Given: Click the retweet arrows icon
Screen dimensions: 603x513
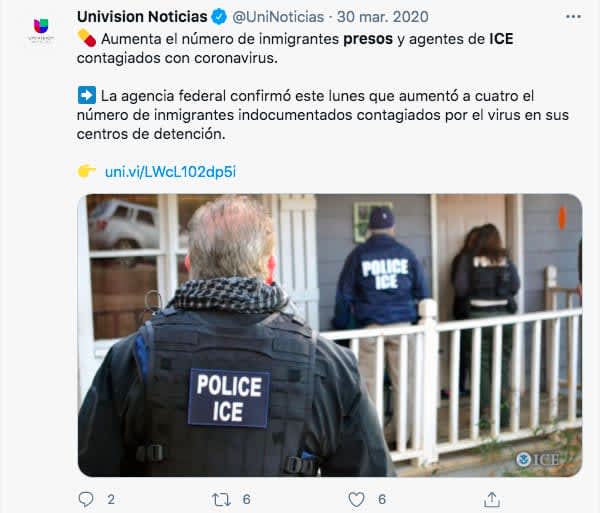Looking at the screenshot, I should click(x=222, y=500).
